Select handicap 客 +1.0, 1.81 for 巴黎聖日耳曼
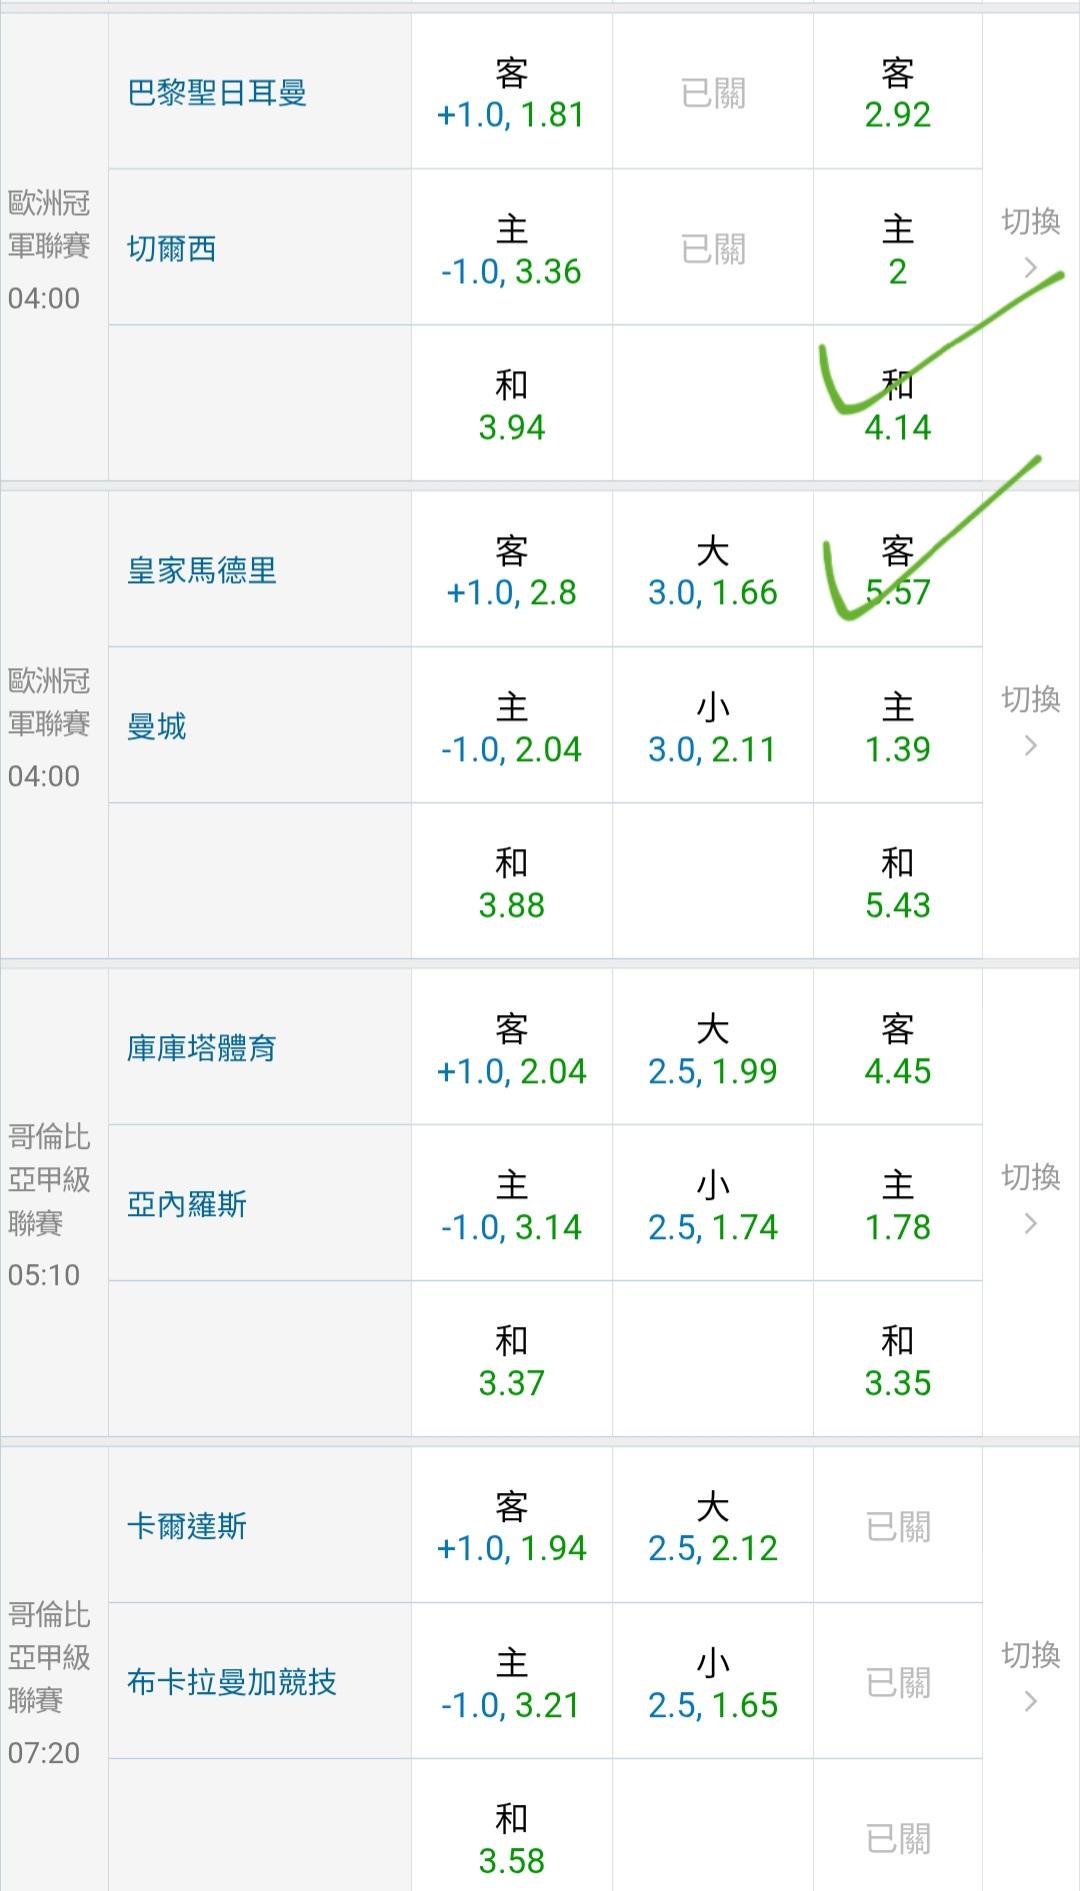Viewport: 1080px width, 1891px height. click(511, 93)
